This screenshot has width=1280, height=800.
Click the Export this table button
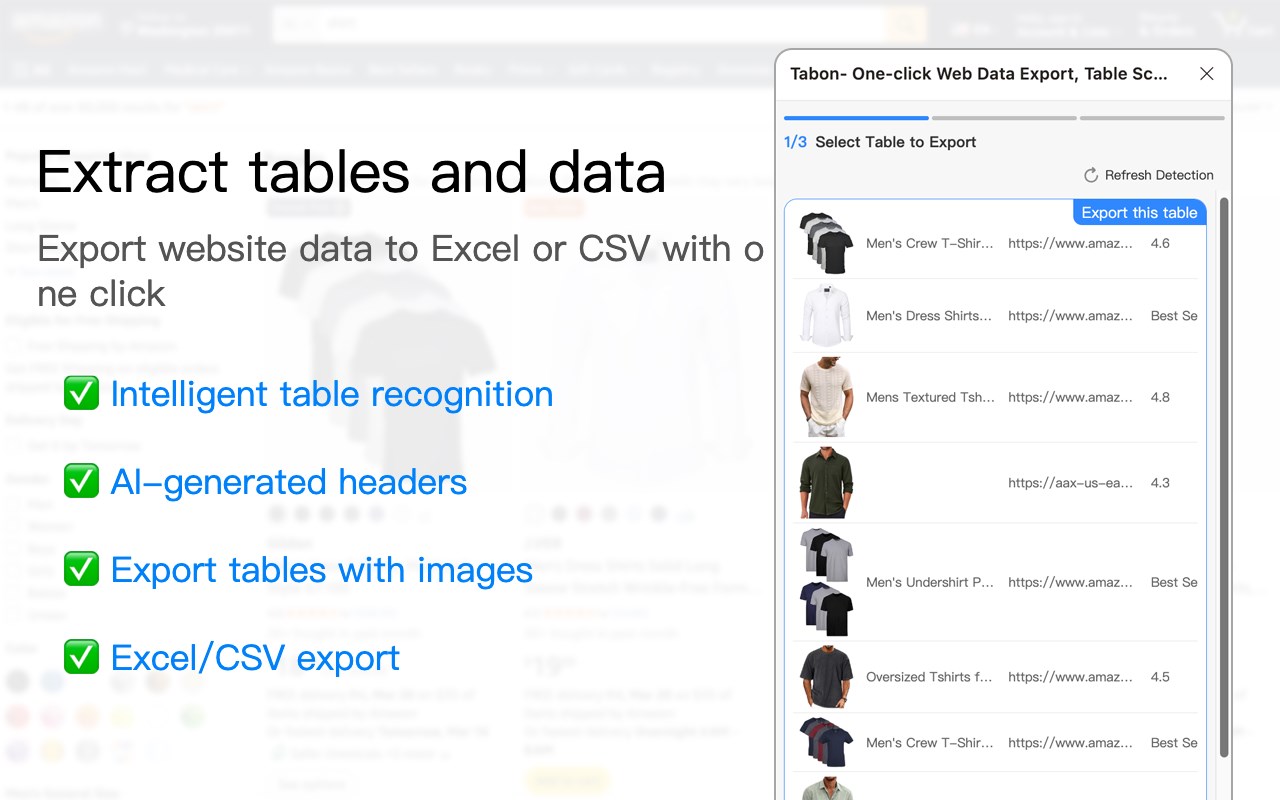point(1139,212)
